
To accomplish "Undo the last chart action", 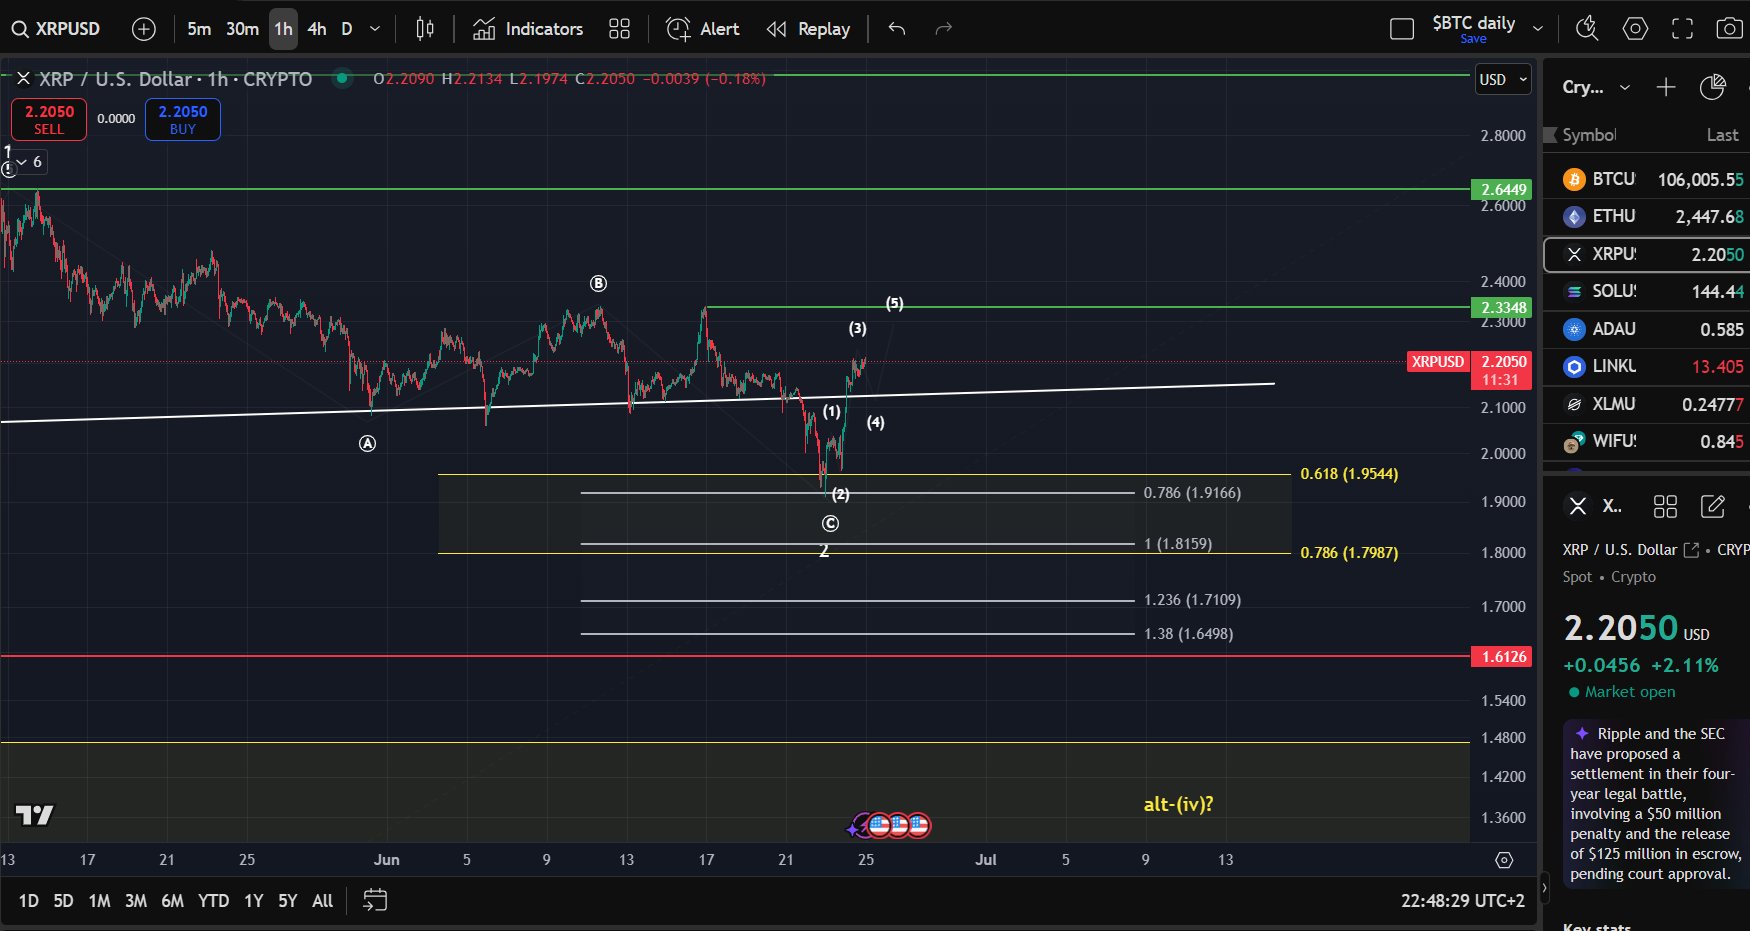I will 897,29.
